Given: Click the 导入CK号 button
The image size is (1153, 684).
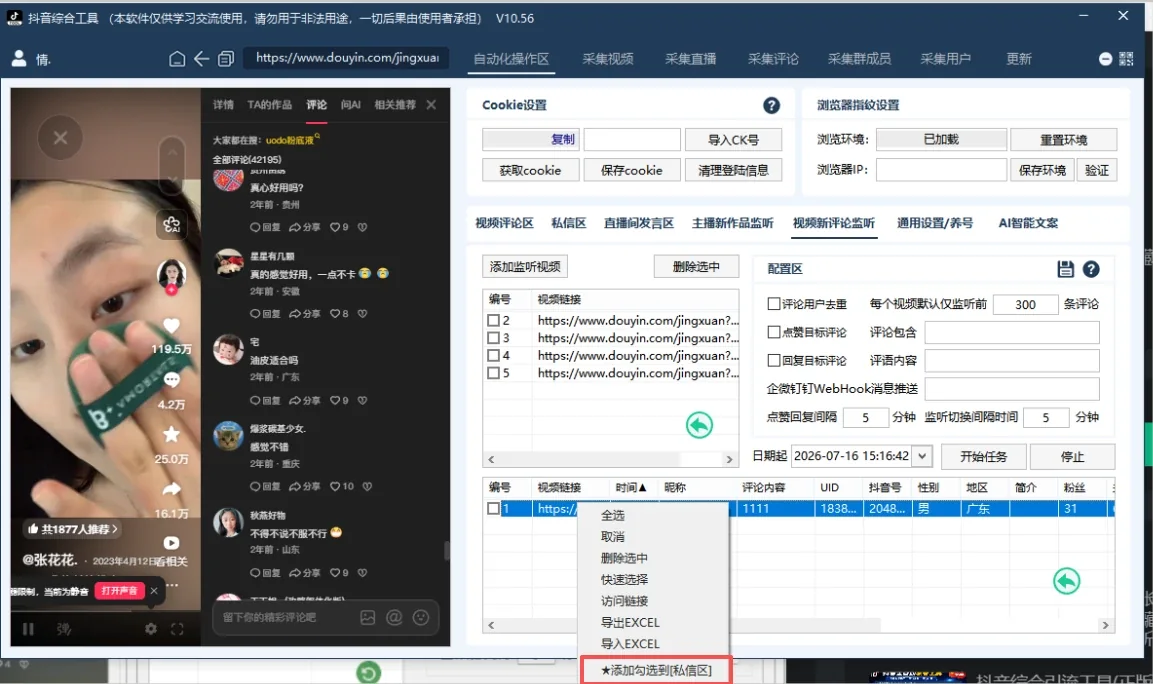Looking at the screenshot, I should (x=733, y=140).
